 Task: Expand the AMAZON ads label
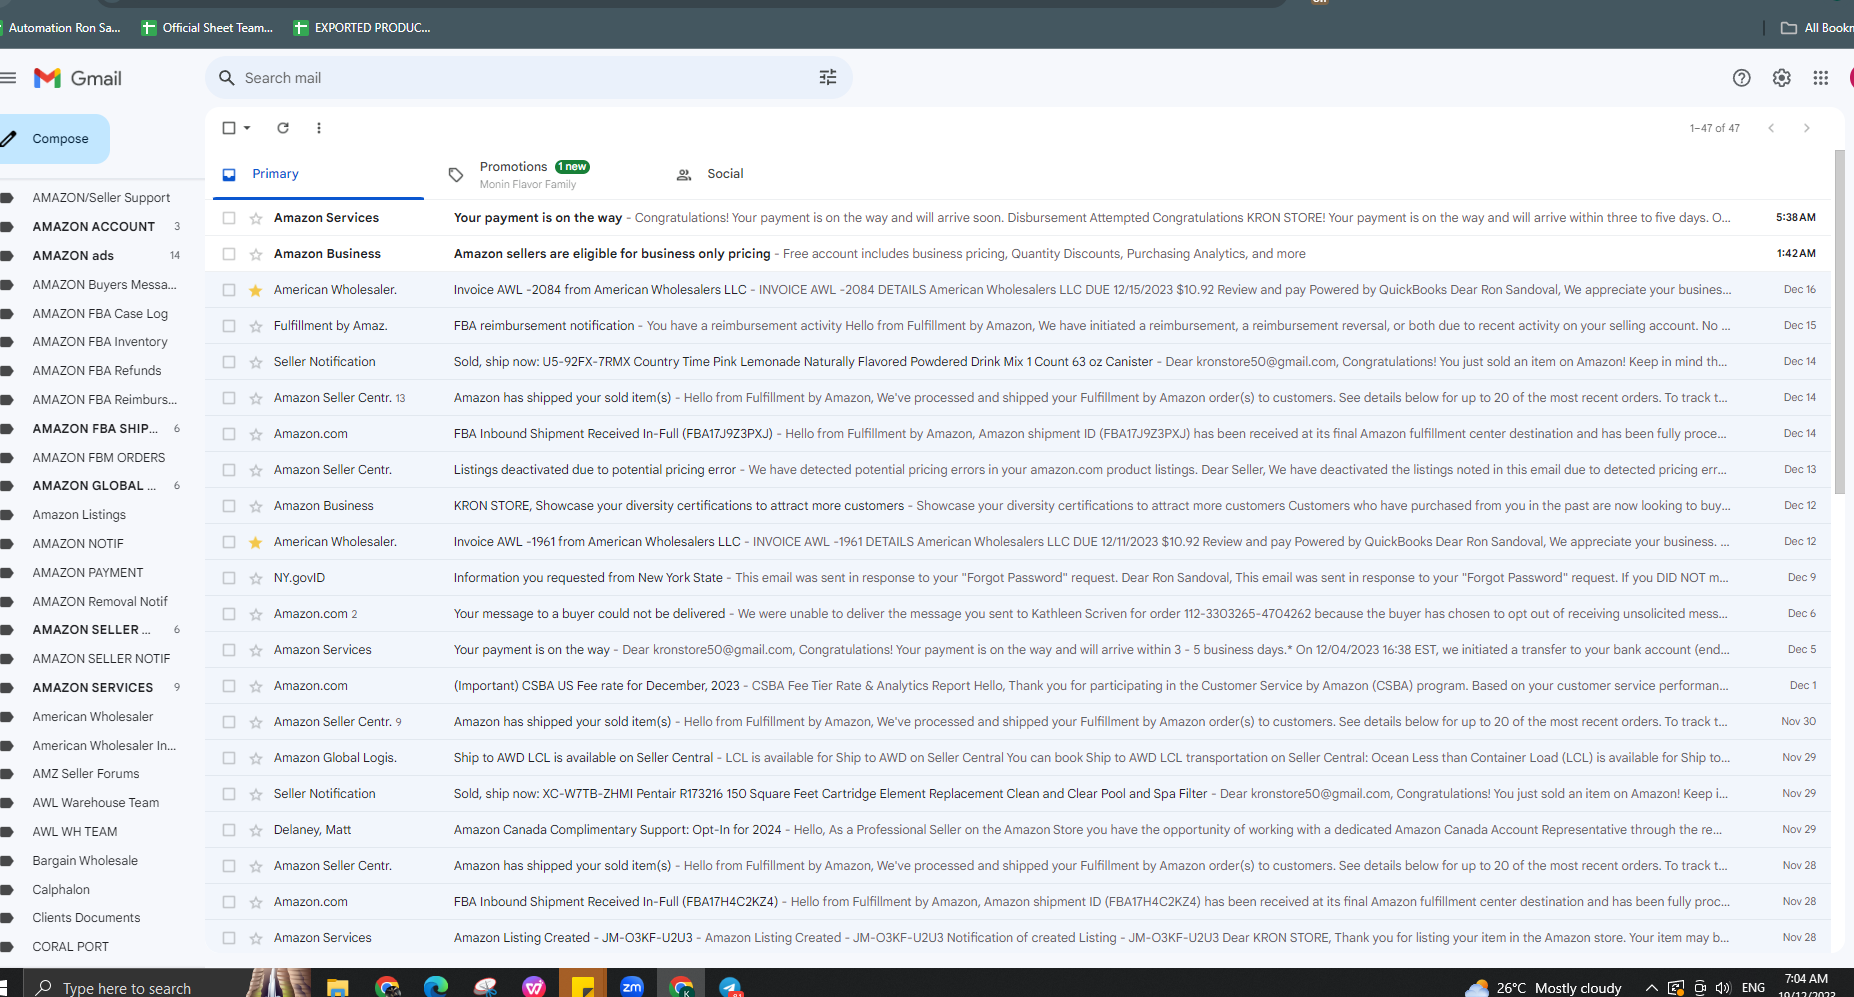click(7, 256)
